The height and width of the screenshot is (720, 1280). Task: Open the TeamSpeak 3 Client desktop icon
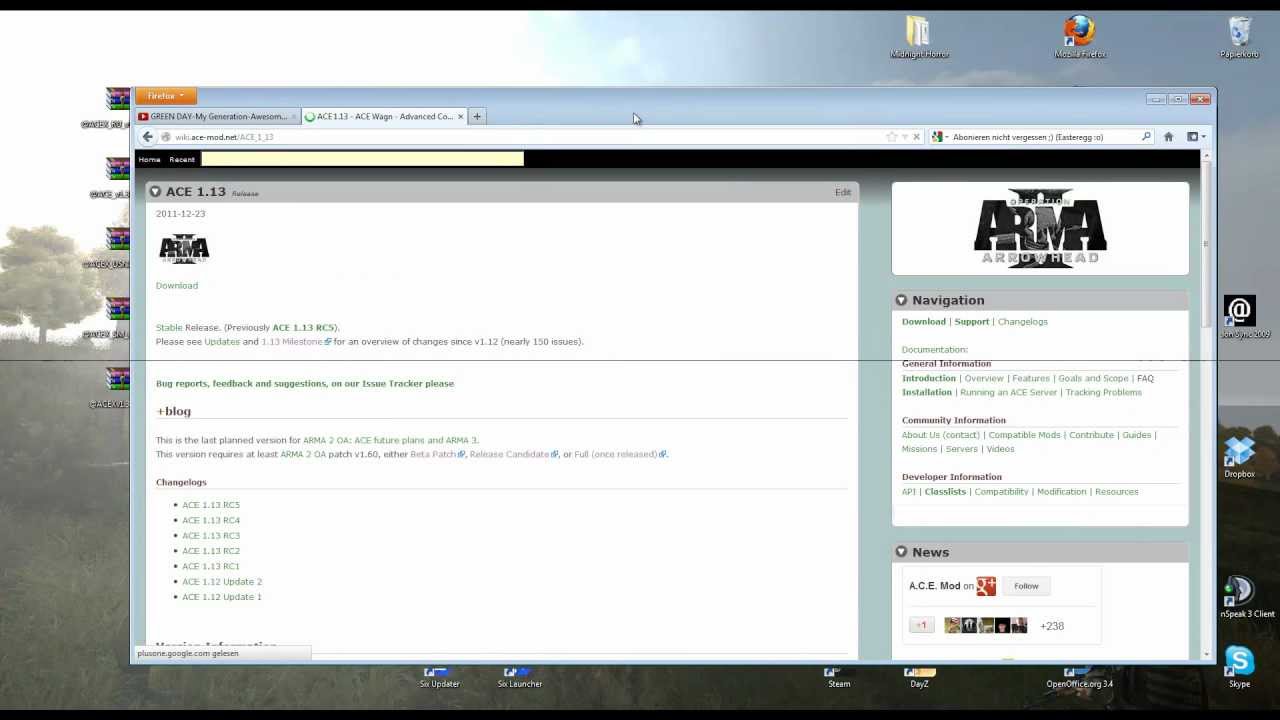click(x=1246, y=597)
